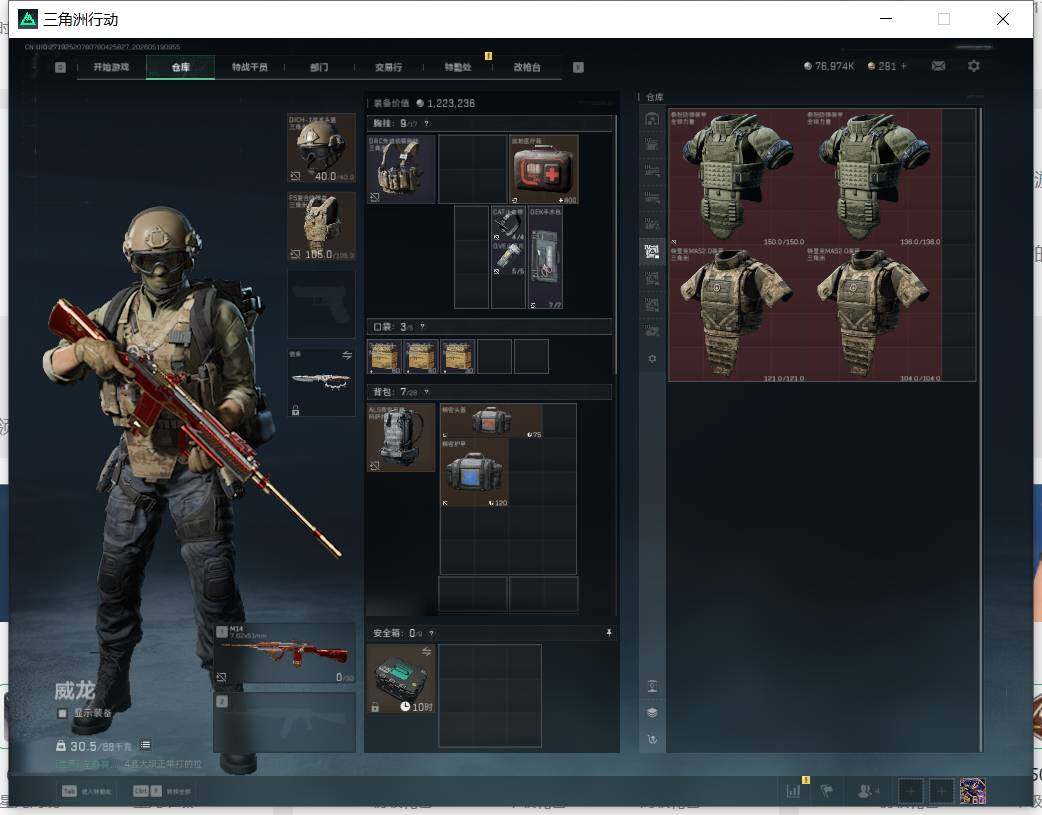Click the icon above the layers icon

[x=652, y=686]
